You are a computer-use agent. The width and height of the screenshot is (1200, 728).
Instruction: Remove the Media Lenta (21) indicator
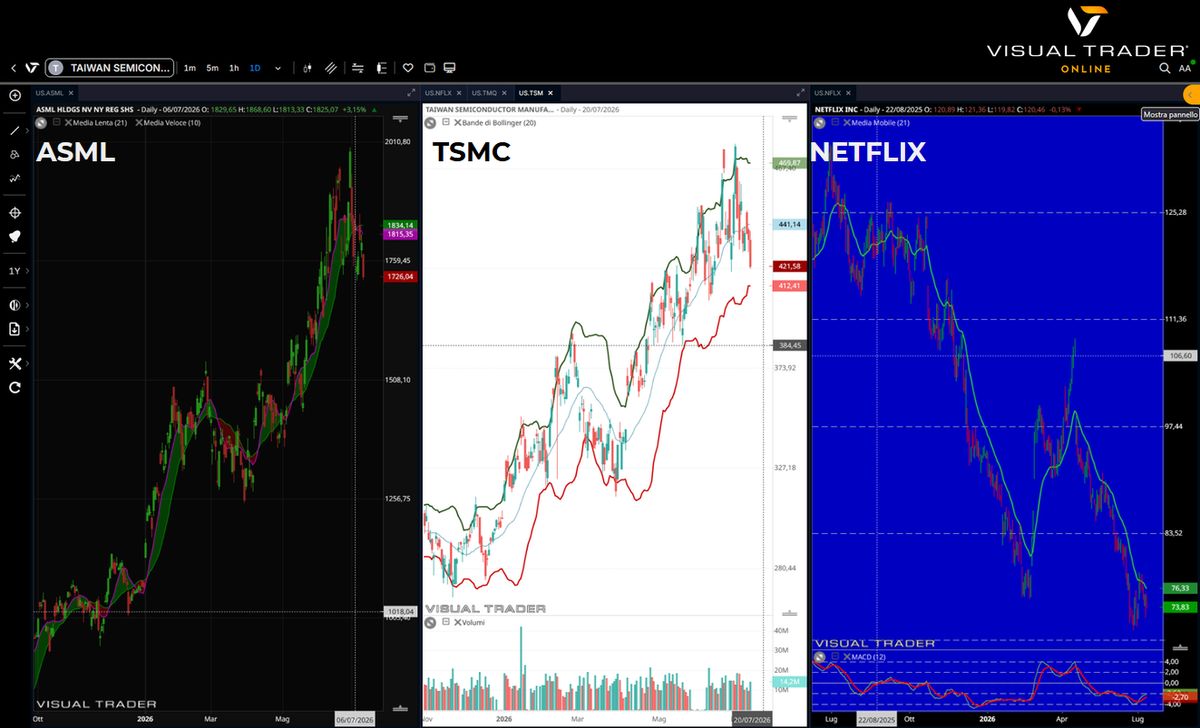point(68,123)
